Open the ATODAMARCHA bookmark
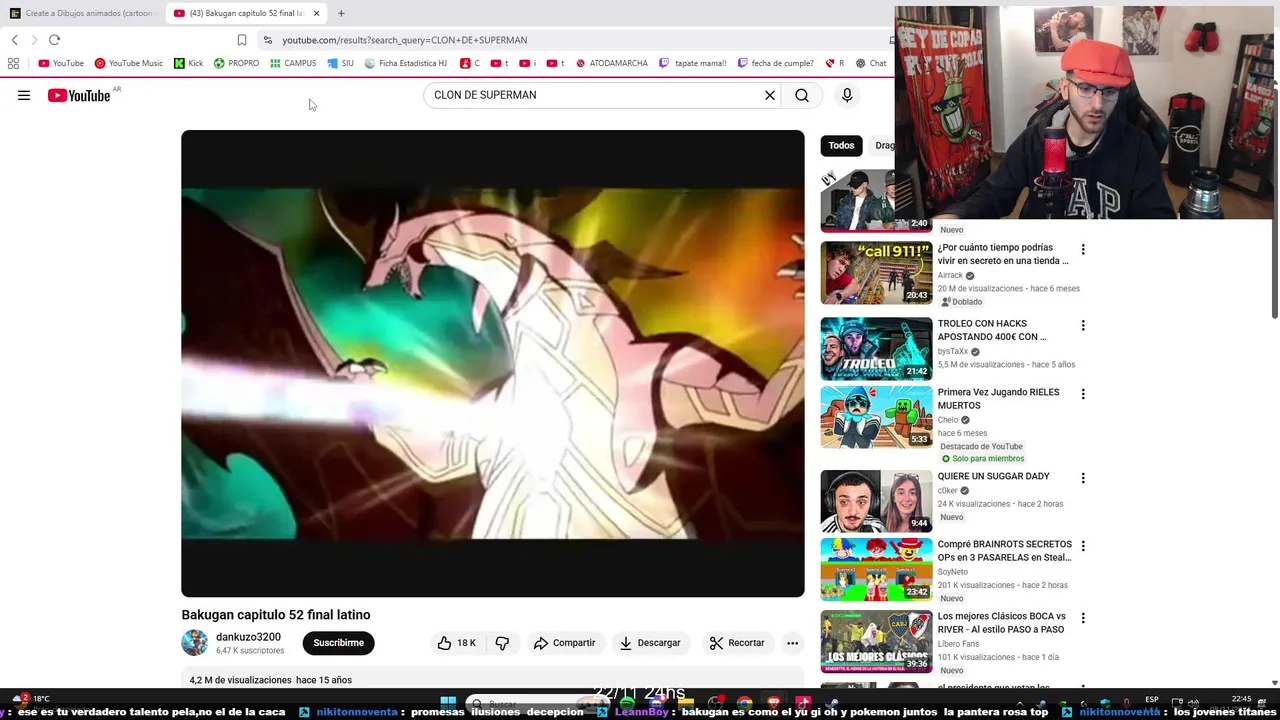Screen dimensions: 1280x720 point(610,63)
